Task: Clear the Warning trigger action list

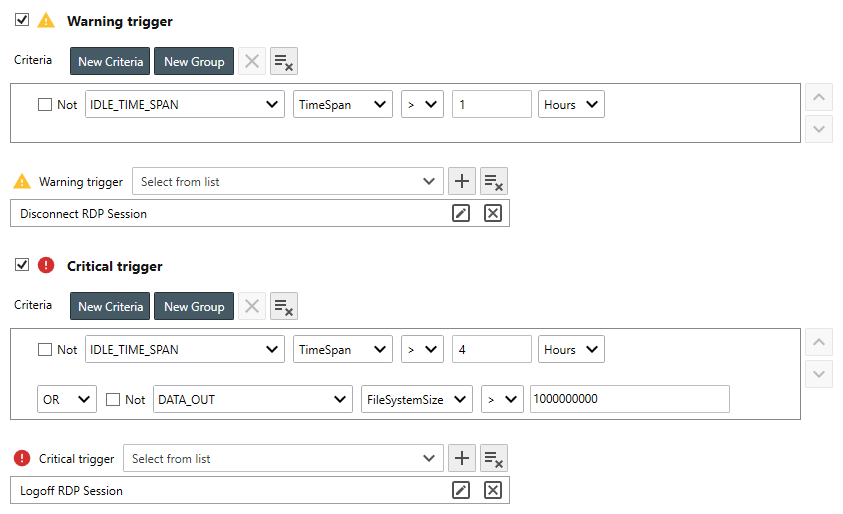Action: (x=493, y=181)
